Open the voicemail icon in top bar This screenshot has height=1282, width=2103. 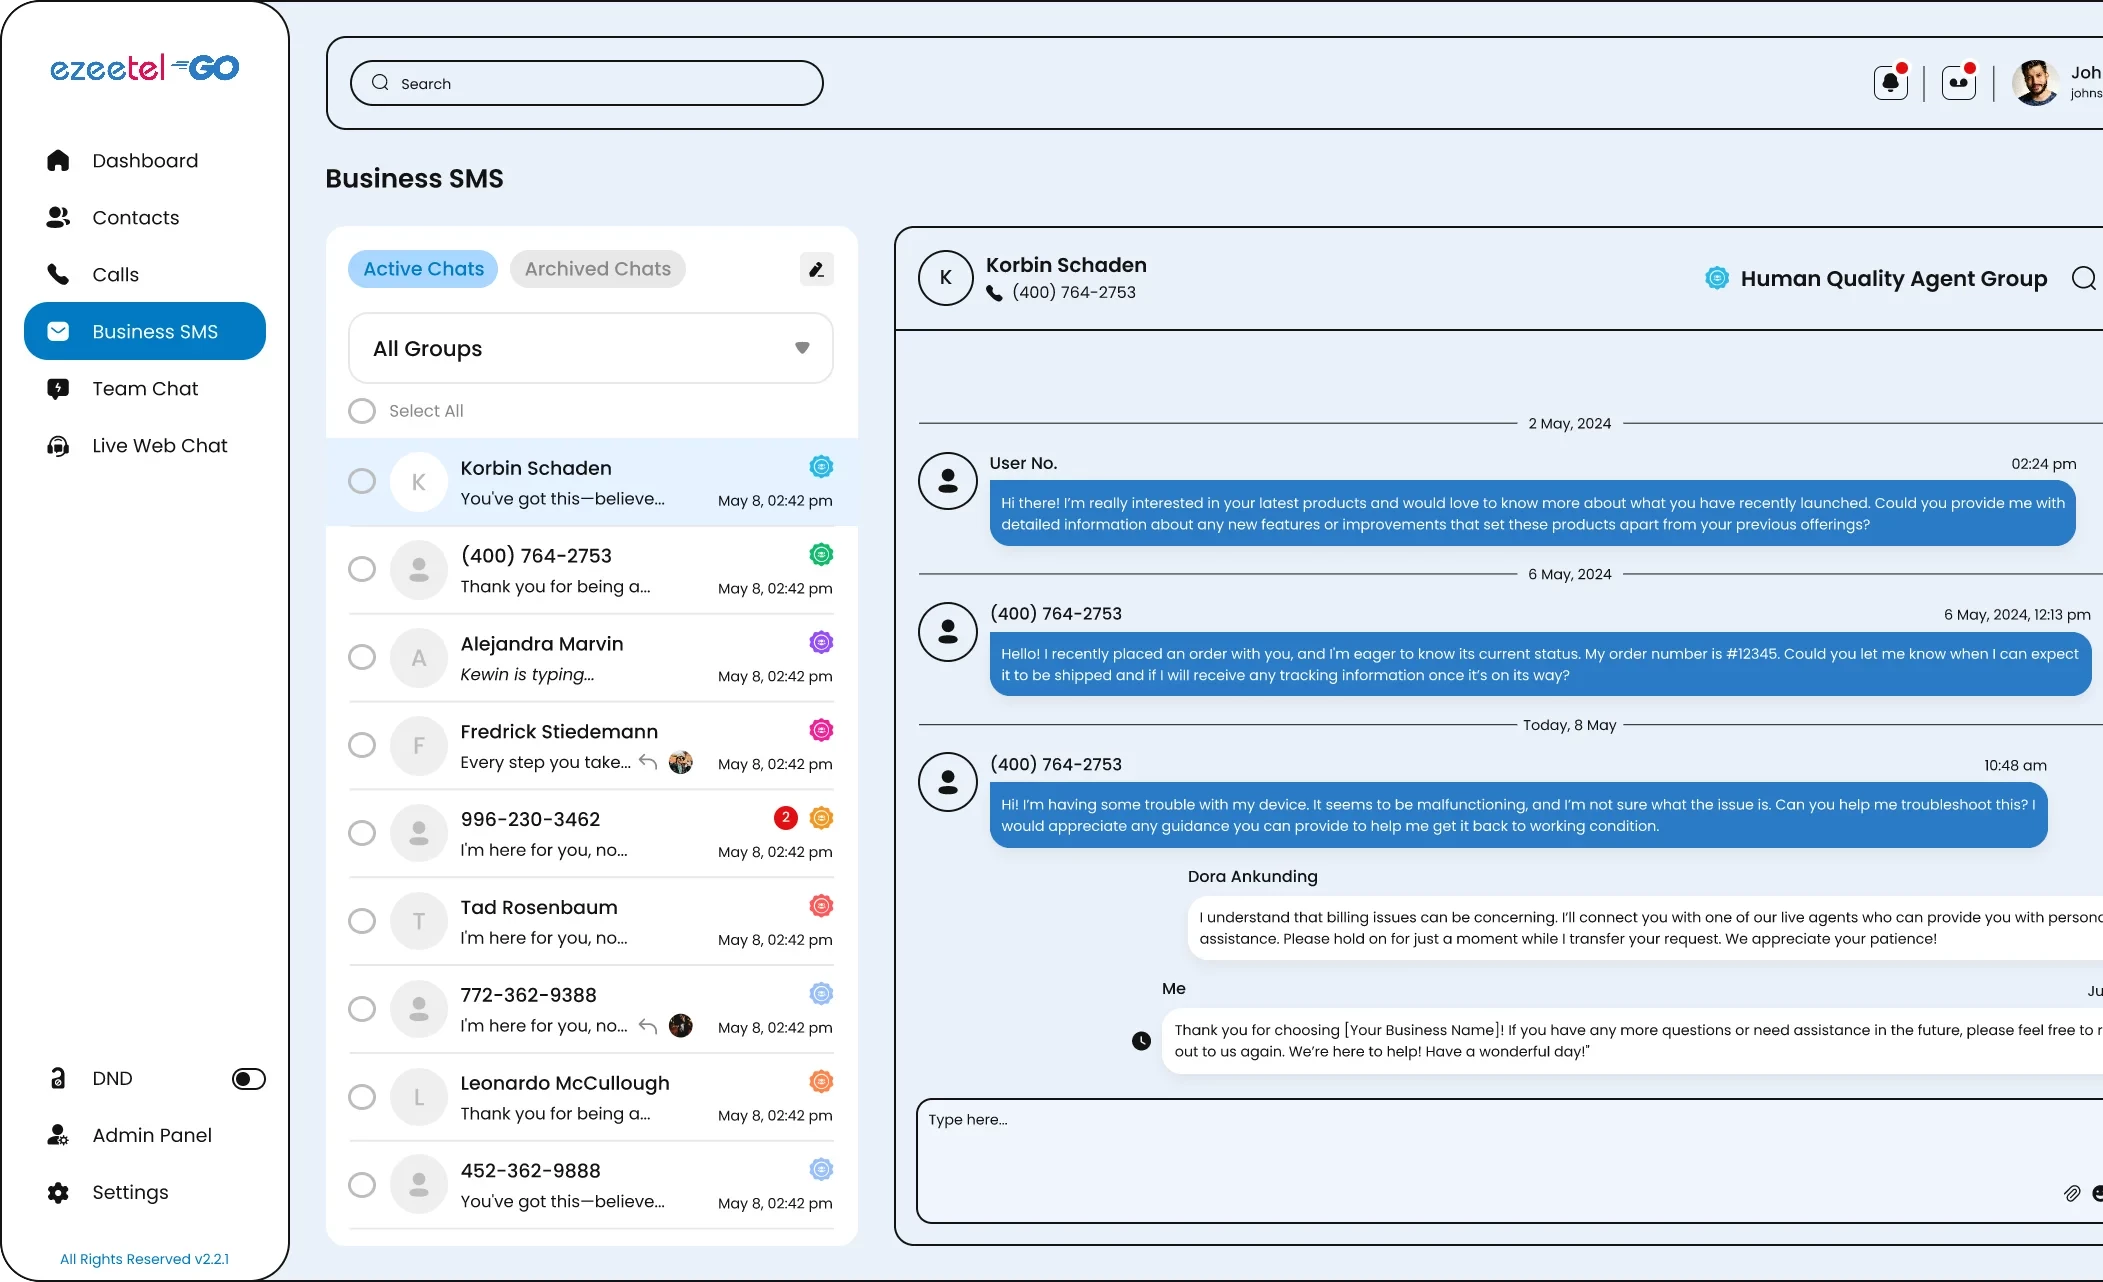point(1958,83)
